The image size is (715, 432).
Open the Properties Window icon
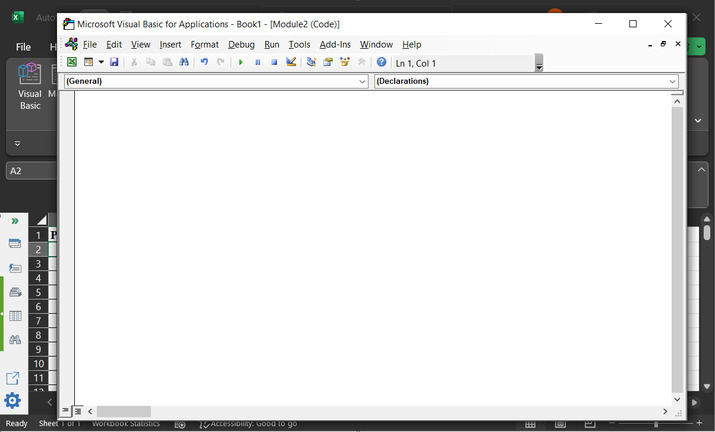328,62
